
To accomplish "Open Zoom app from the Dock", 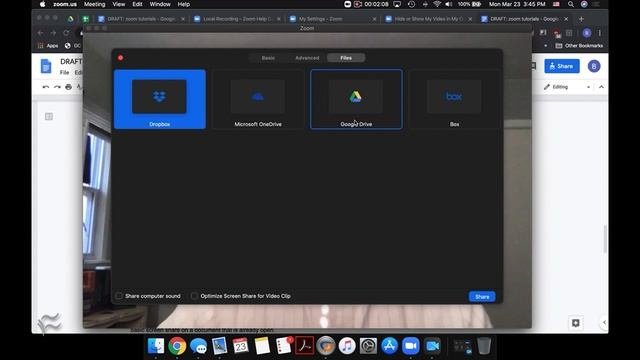I will coord(411,346).
